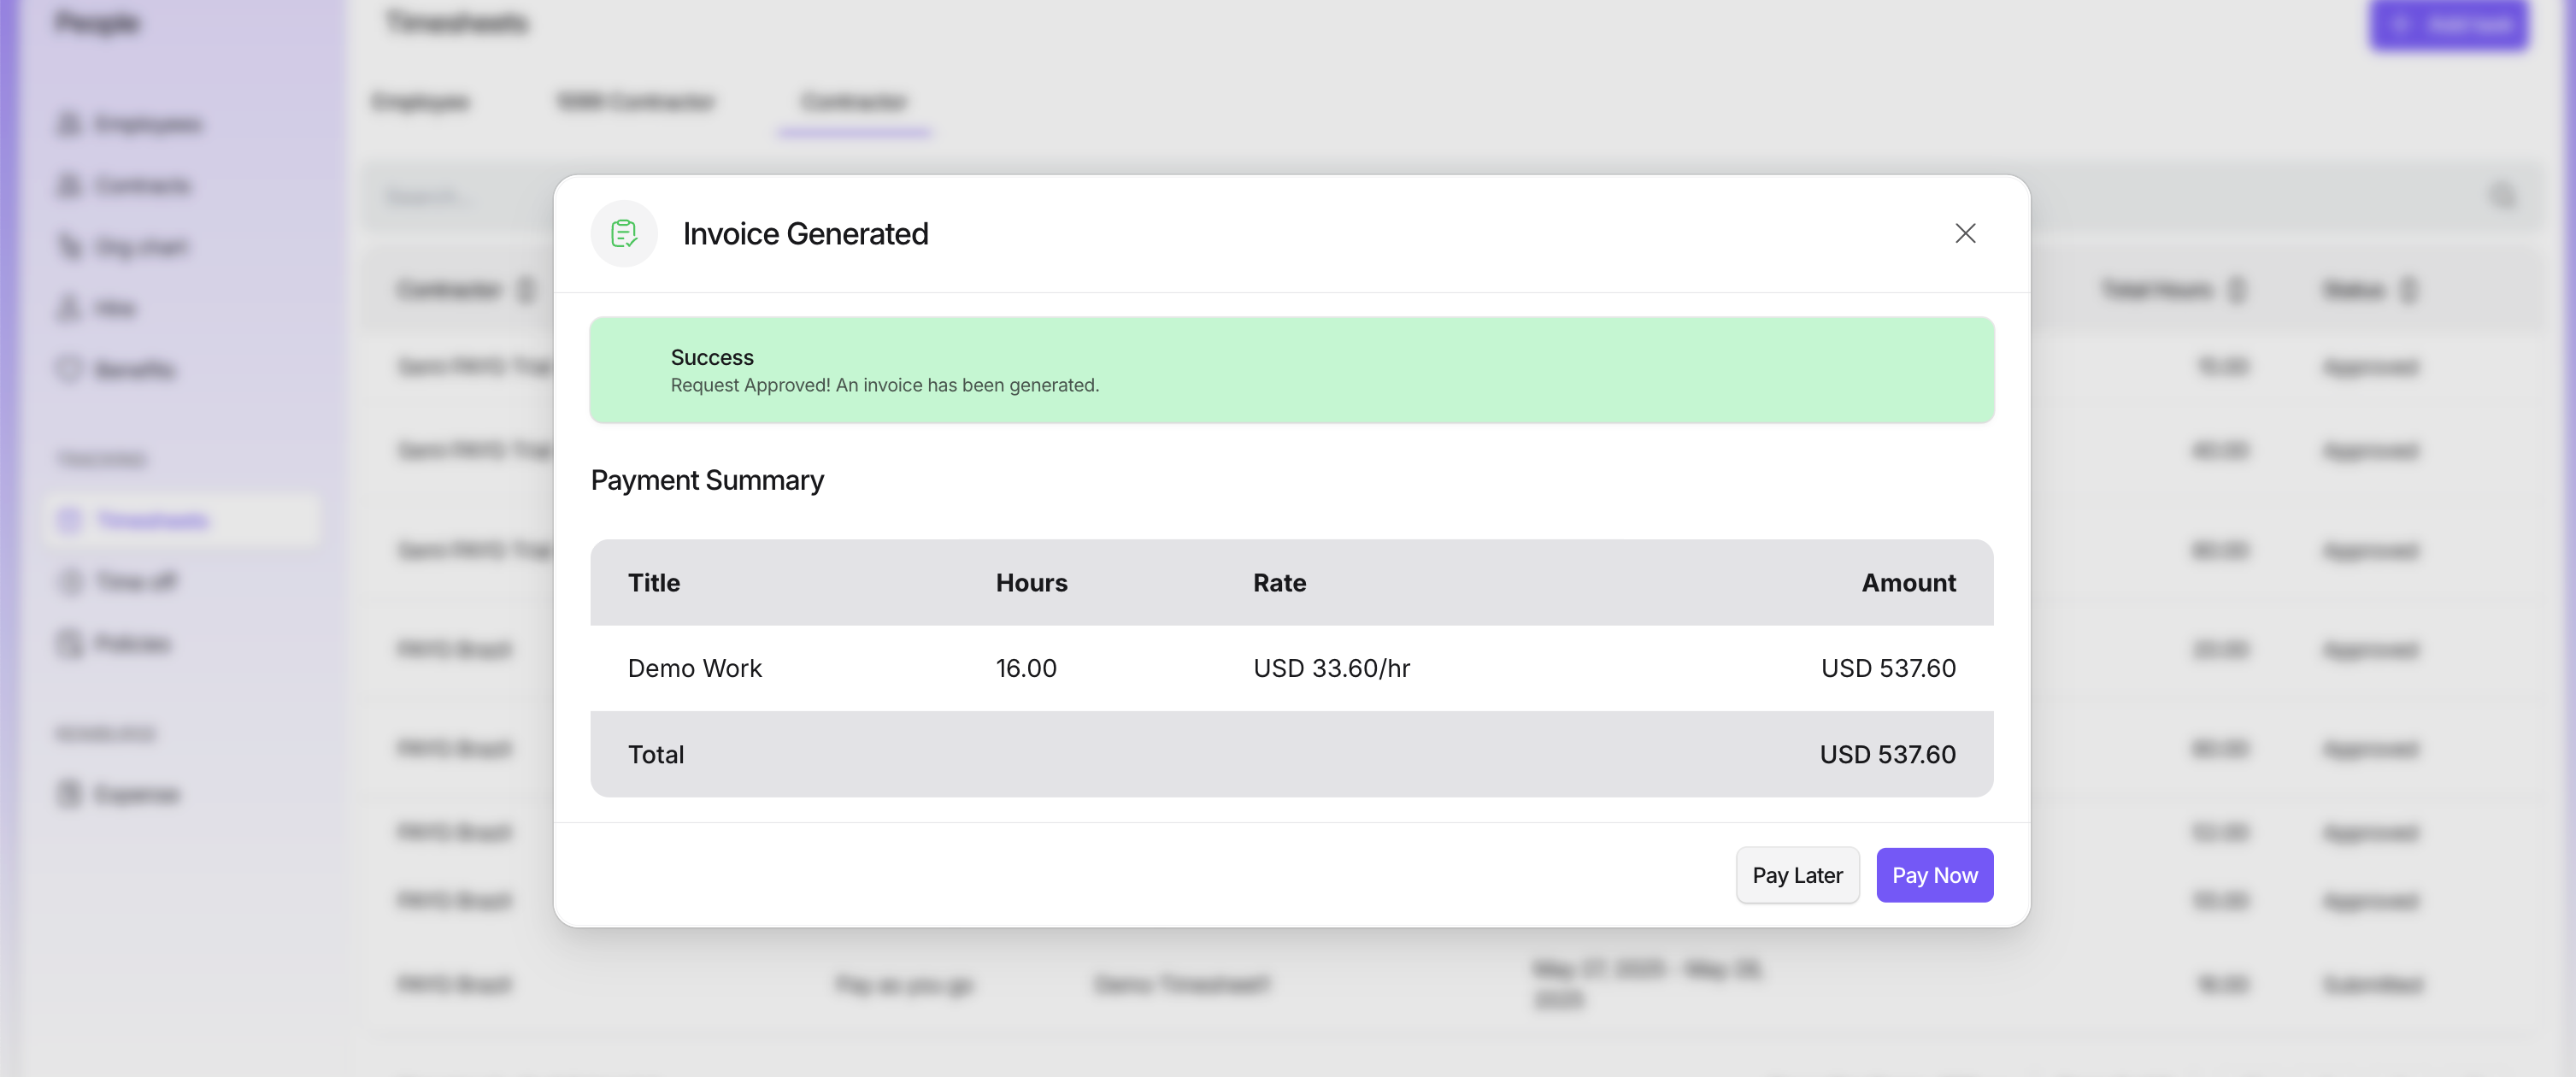Image resolution: width=2576 pixels, height=1077 pixels.
Task: Click the Expense icon in sidebar
Action: 69,794
